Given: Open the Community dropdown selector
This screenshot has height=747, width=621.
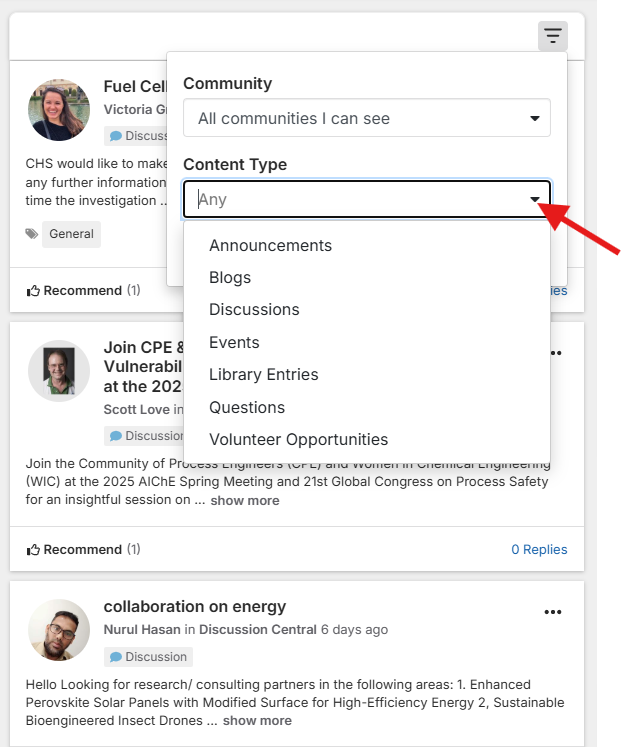Looking at the screenshot, I should coord(366,118).
